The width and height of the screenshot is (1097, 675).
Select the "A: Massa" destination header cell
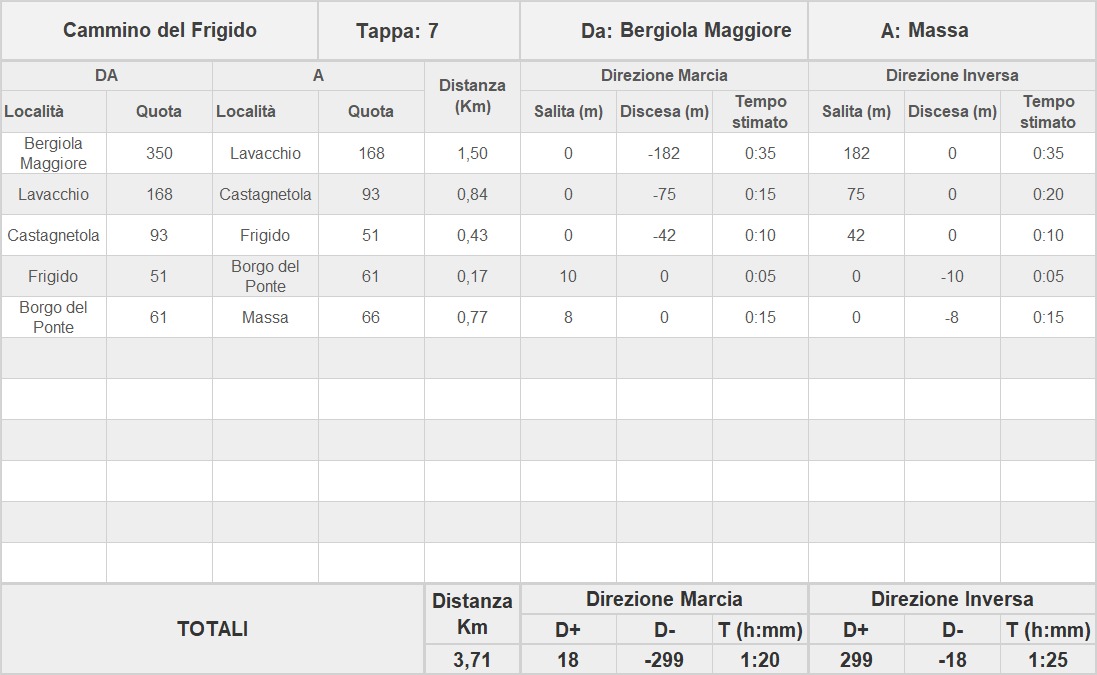(x=924, y=31)
